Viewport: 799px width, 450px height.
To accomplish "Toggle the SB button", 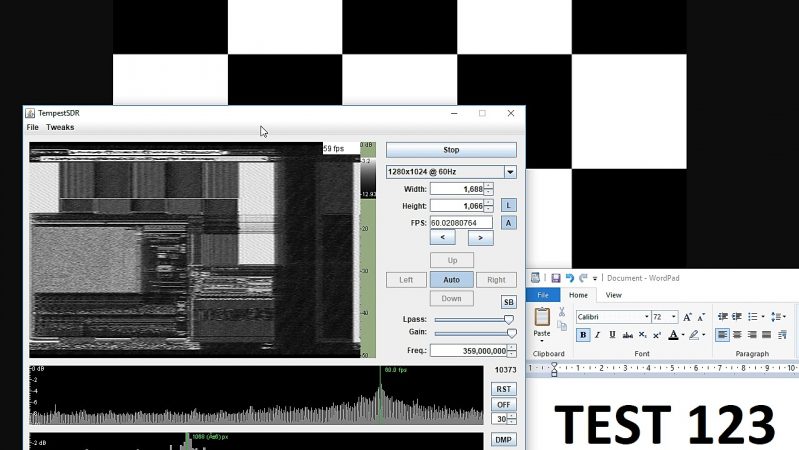I will [508, 302].
